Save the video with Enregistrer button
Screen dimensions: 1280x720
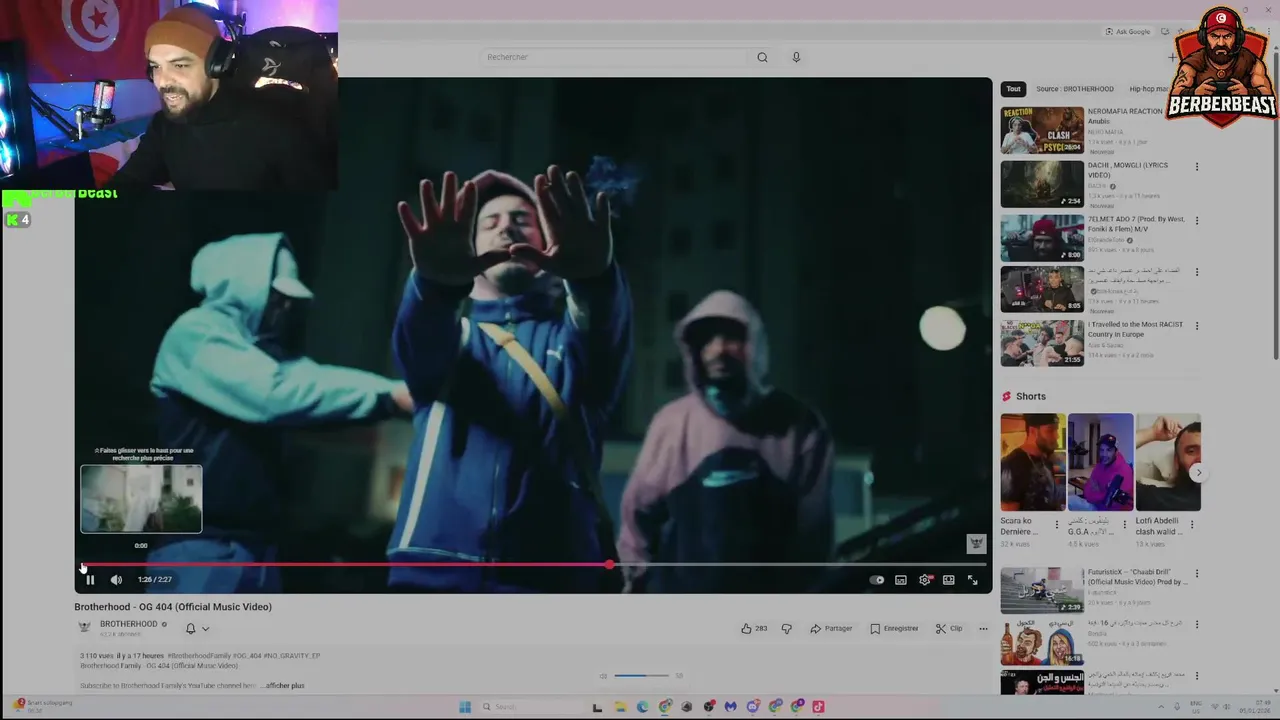point(894,629)
